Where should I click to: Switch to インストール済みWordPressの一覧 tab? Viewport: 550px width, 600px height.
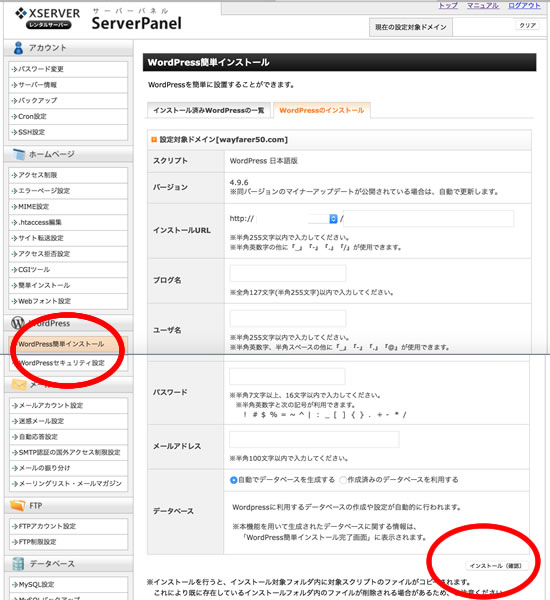(x=209, y=111)
